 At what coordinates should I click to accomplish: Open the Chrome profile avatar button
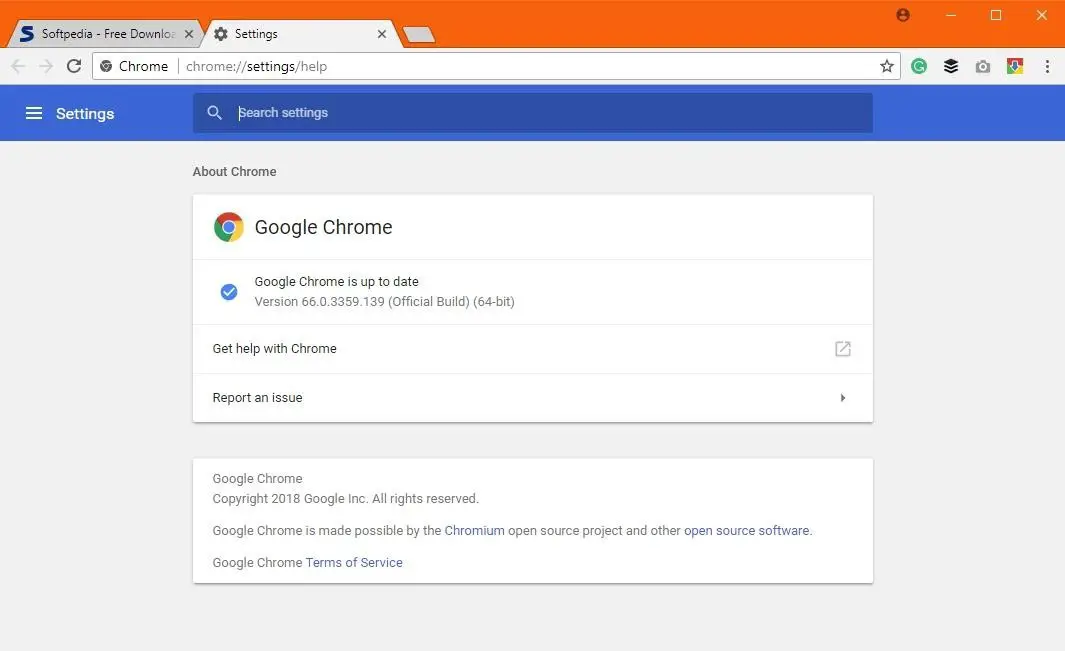pyautogui.click(x=903, y=15)
